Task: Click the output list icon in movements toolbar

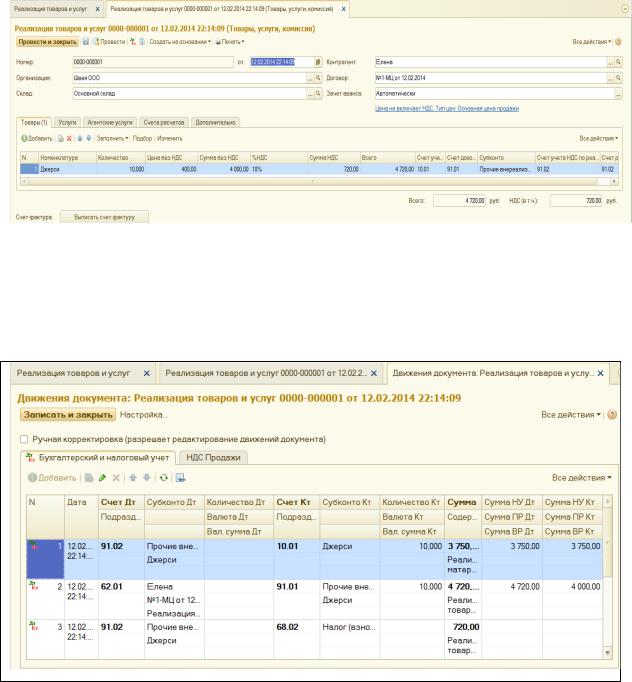Action: pyautogui.click(x=181, y=478)
